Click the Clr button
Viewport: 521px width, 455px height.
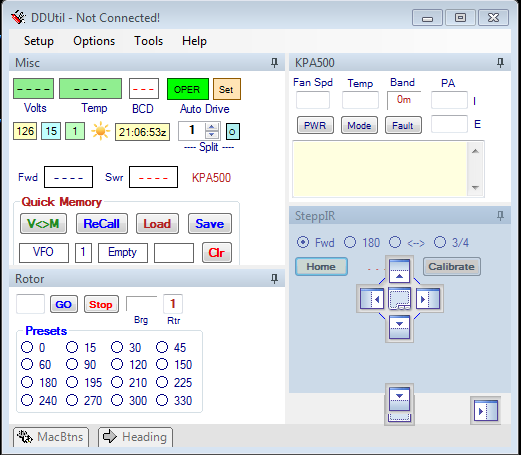coord(217,253)
